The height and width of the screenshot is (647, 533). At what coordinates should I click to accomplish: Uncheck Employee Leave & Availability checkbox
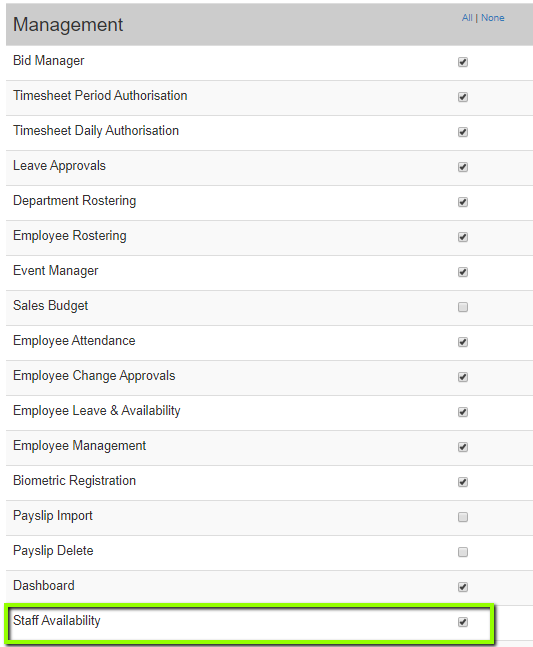pos(462,412)
